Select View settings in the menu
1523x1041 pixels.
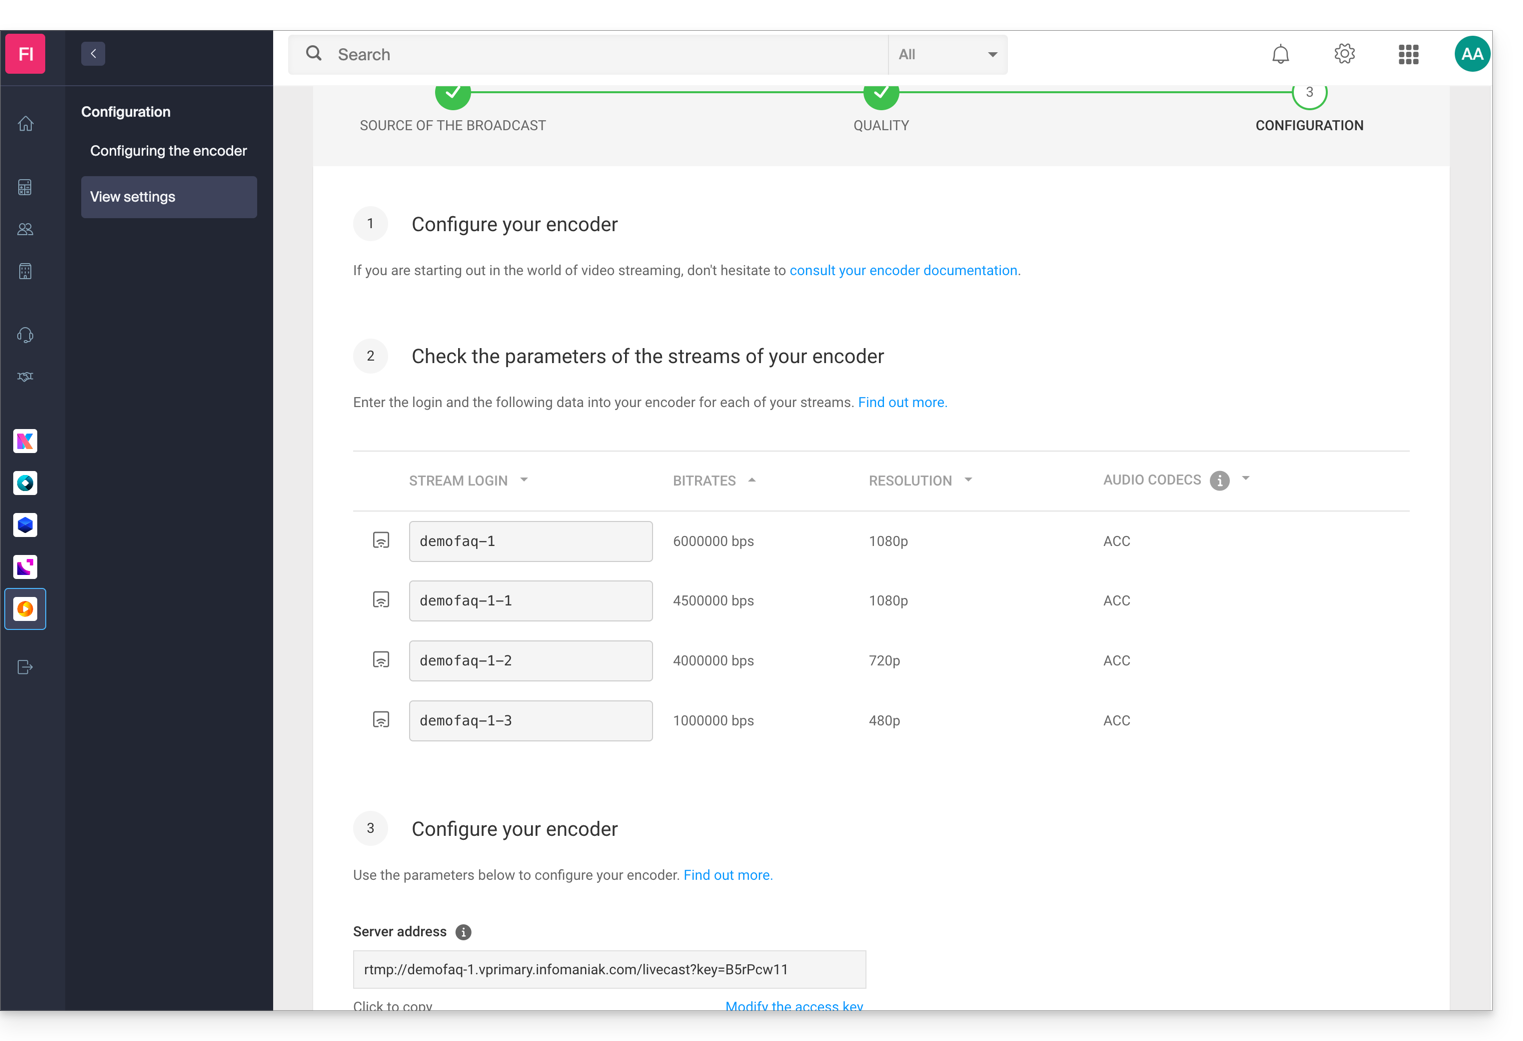[168, 197]
